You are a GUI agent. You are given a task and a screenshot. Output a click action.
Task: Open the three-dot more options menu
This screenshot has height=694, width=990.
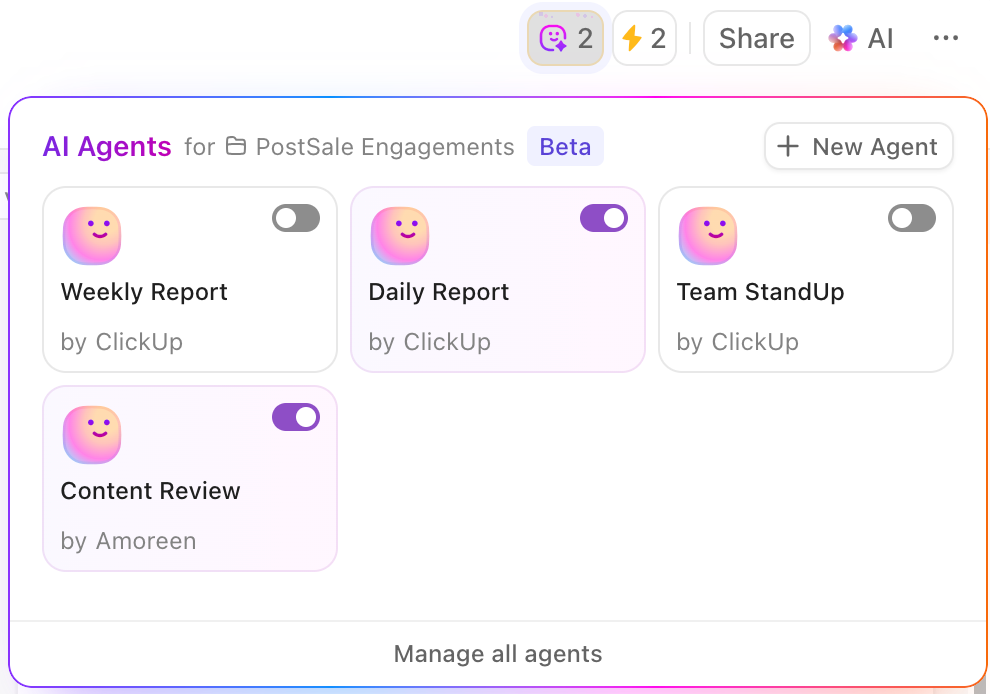click(x=945, y=39)
